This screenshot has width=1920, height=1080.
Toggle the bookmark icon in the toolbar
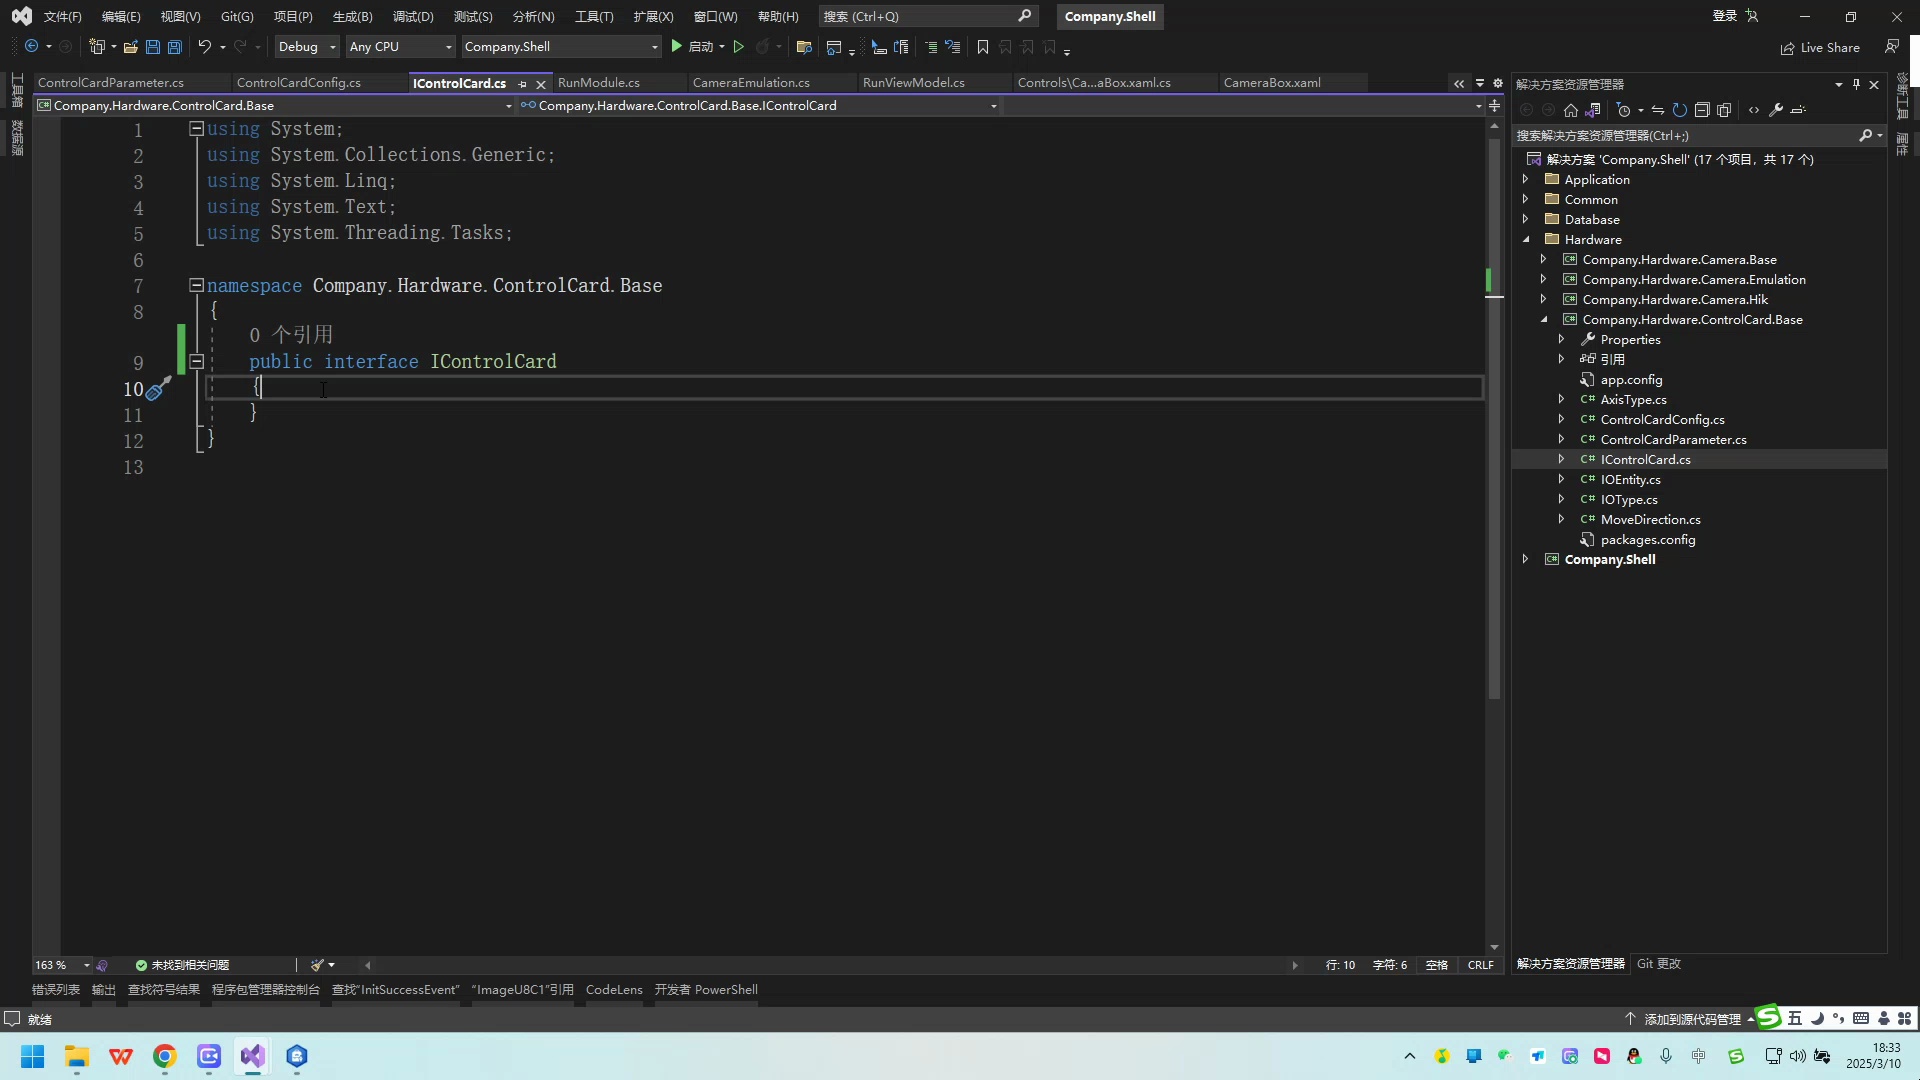tap(983, 46)
